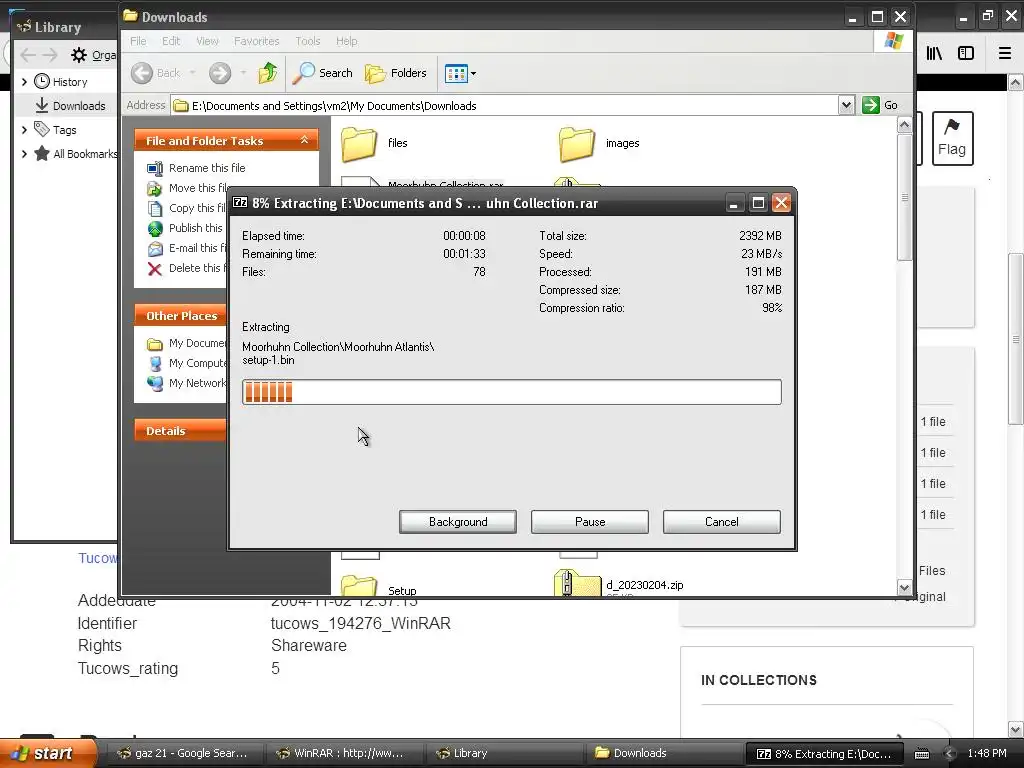Click the Go button

point(880,105)
